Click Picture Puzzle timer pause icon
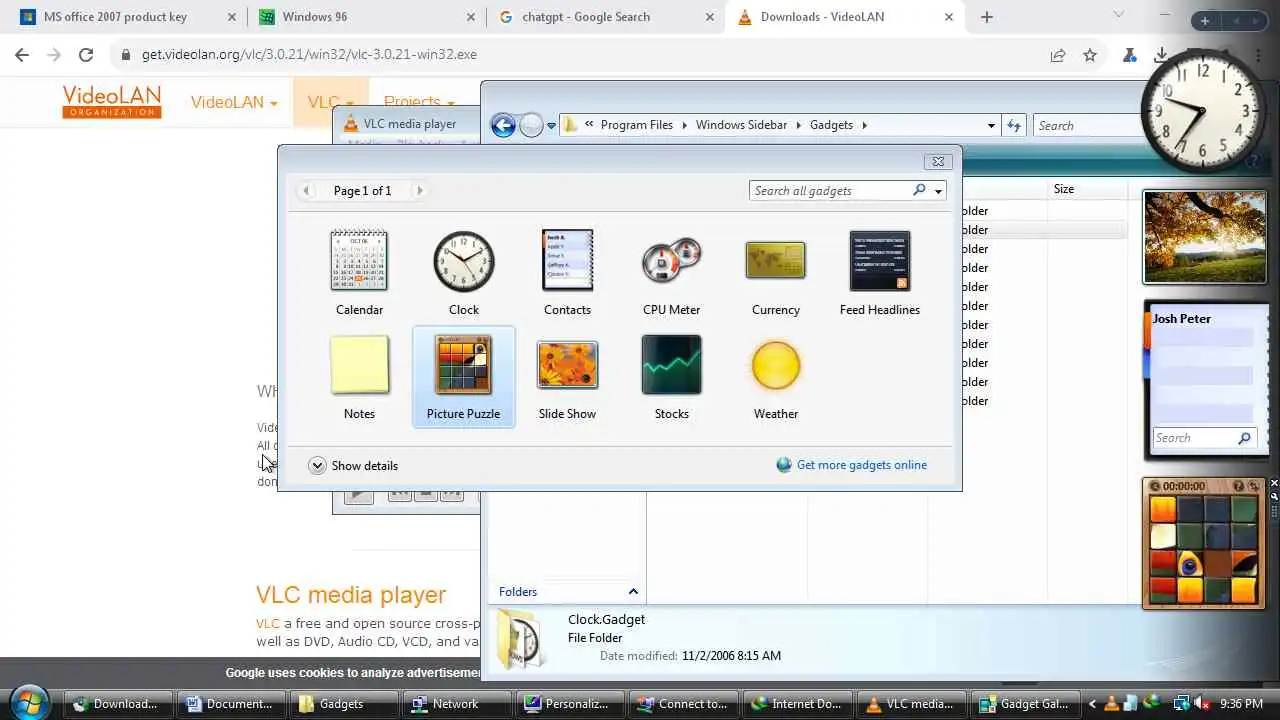Viewport: 1280px width, 720px height. coord(1155,486)
